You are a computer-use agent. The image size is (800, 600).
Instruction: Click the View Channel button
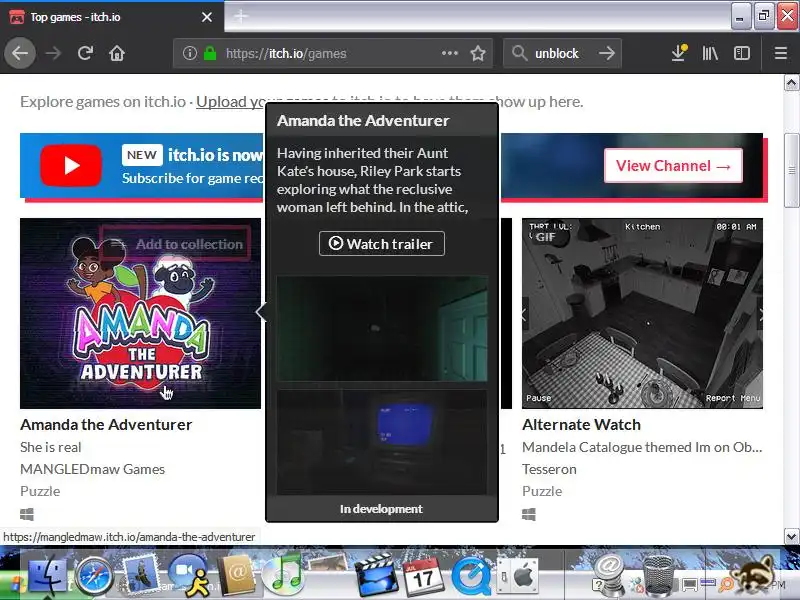[673, 165]
